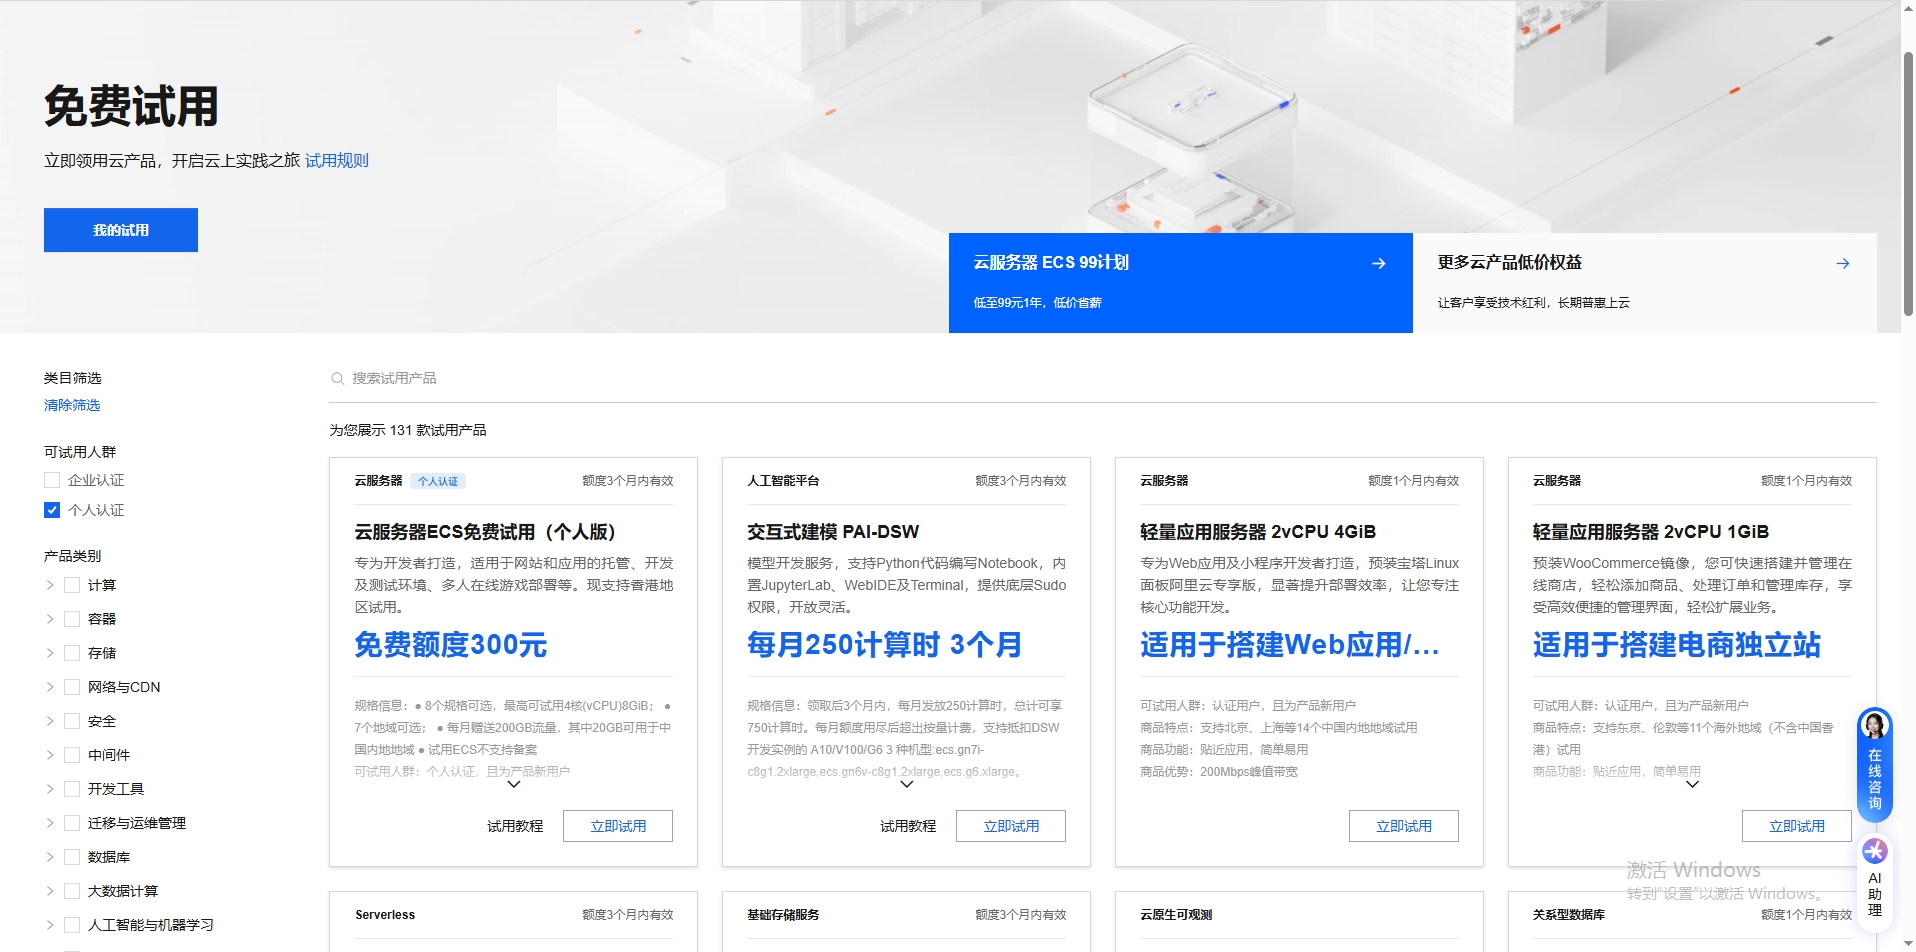Check the 网络与CDN category checkbox

72,687
